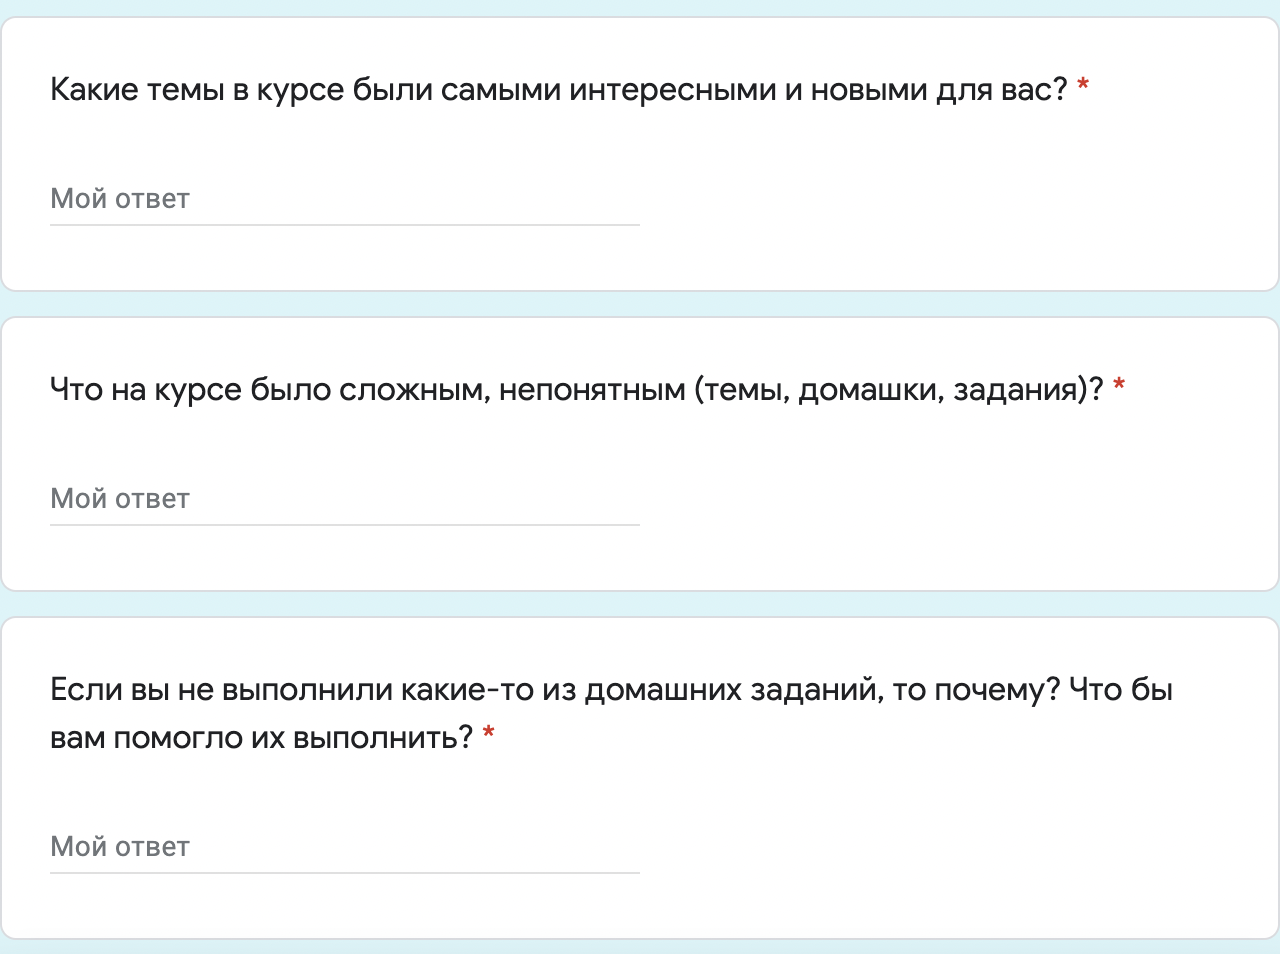Screen dimensions: 1280x954
Task: Click the red asterisk after "их выполнить?"
Action: point(489,735)
